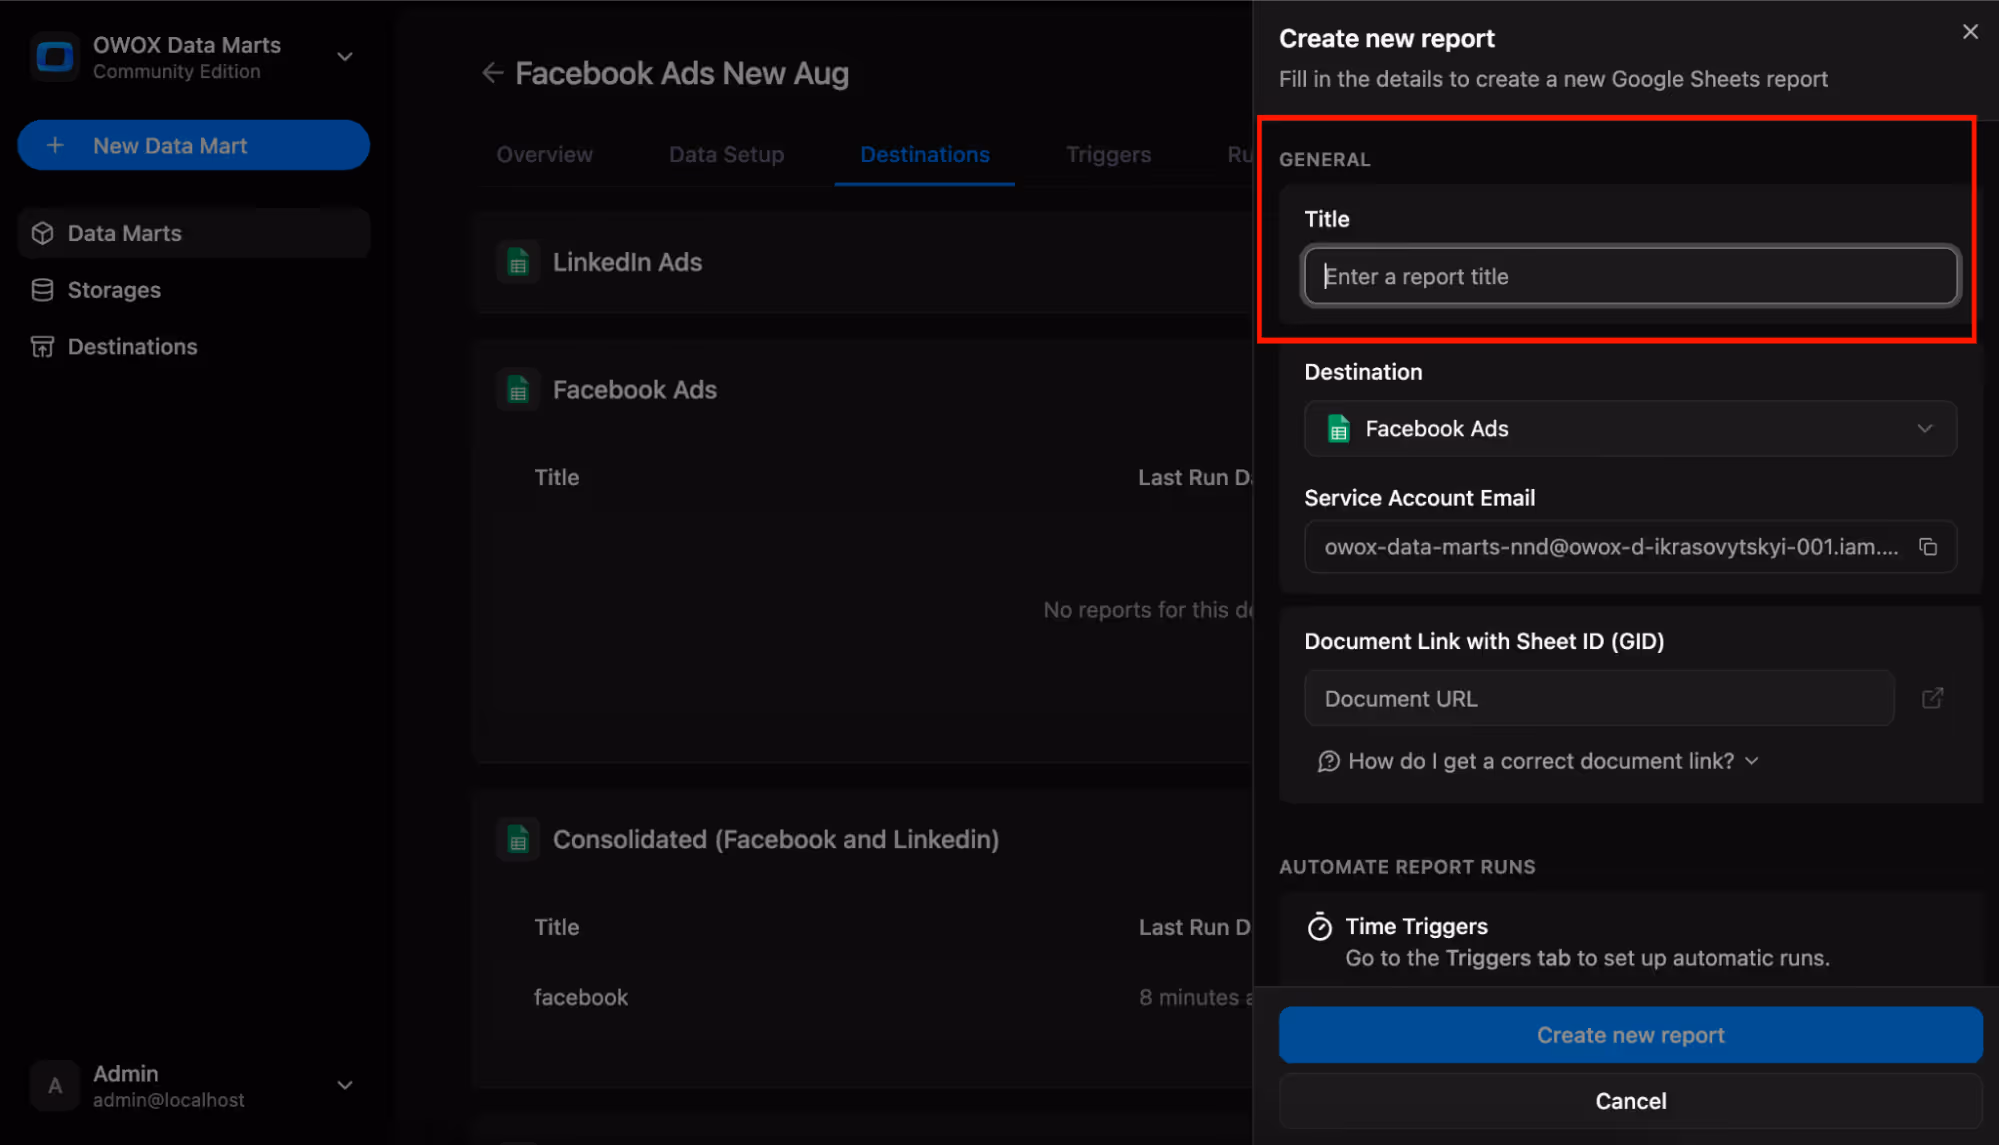The image size is (1999, 1145).
Task: Click the Facebook Ads card sheets icon
Action: point(518,390)
